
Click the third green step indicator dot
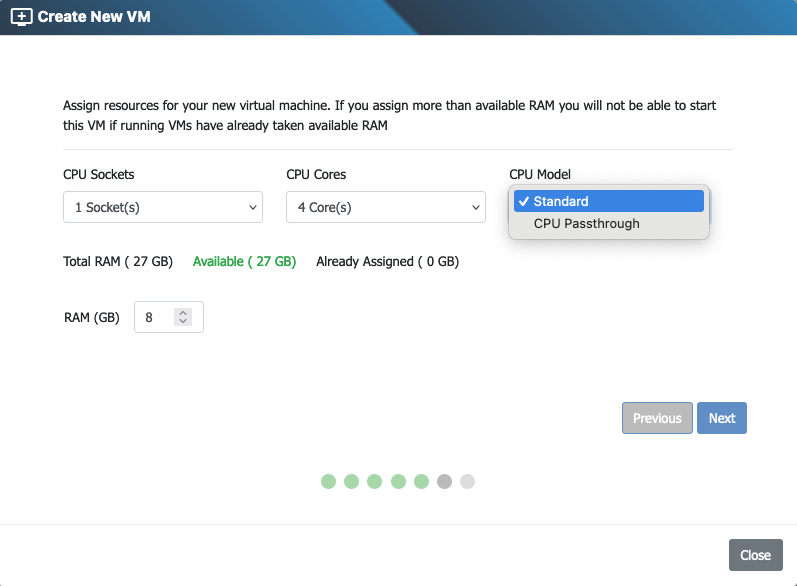tap(374, 482)
